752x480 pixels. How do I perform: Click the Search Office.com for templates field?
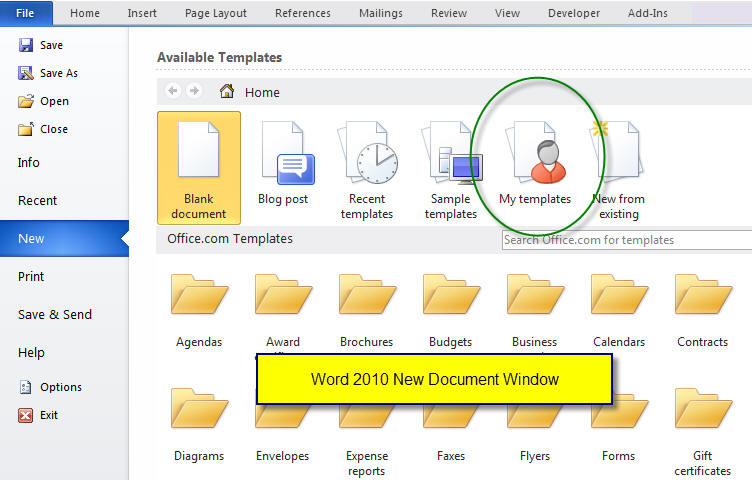[627, 240]
